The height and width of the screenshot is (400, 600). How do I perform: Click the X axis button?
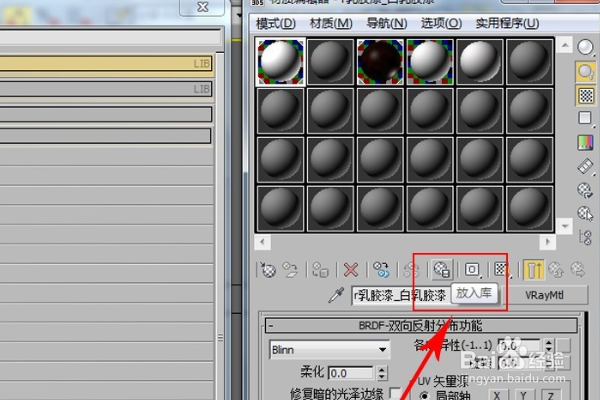coord(496,394)
